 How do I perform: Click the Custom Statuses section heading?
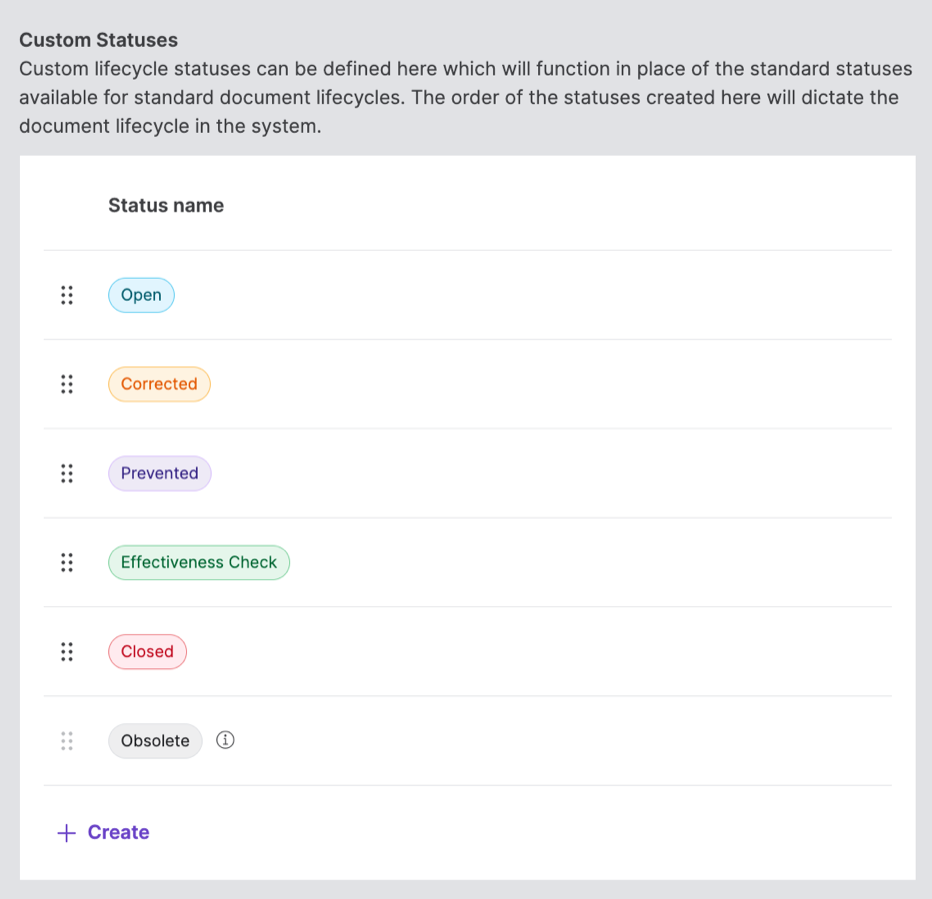(100, 40)
